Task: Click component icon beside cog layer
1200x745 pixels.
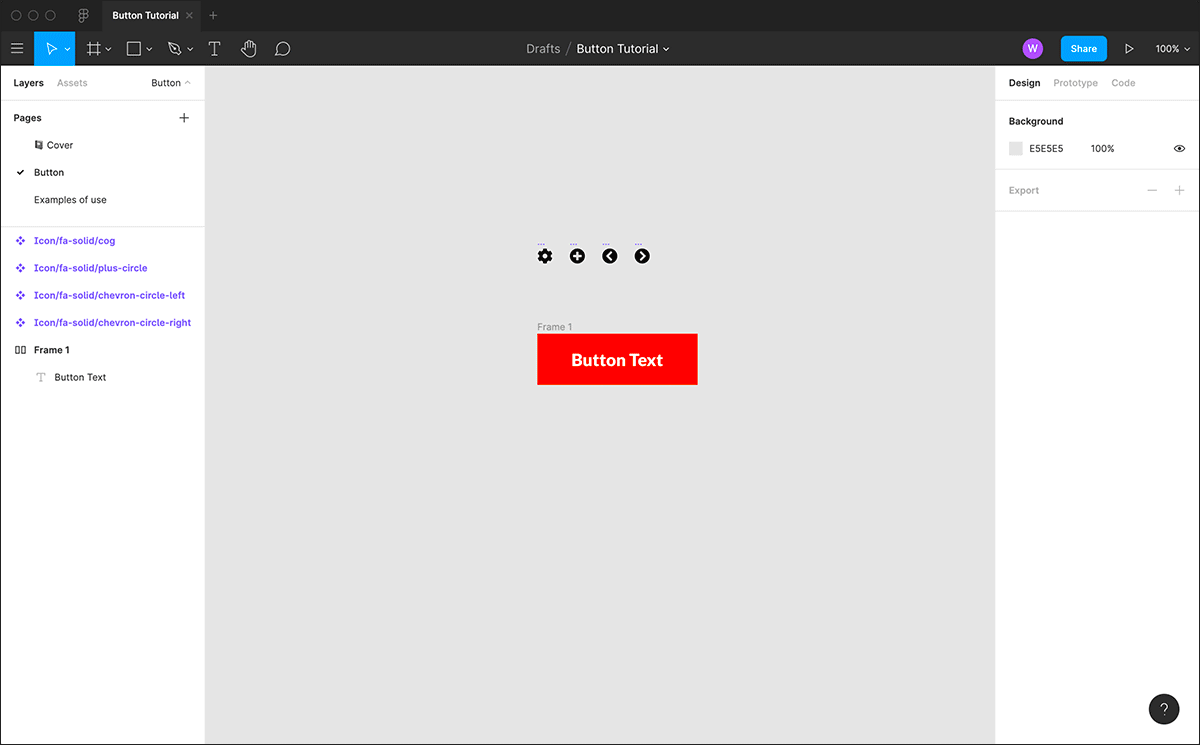Action: (x=20, y=241)
